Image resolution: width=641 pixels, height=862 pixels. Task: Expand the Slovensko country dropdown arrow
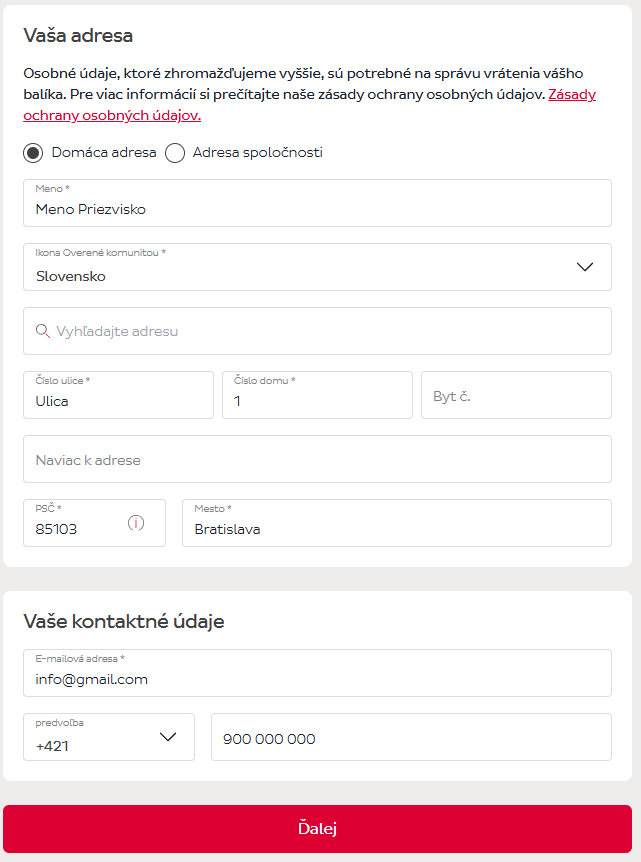[586, 267]
